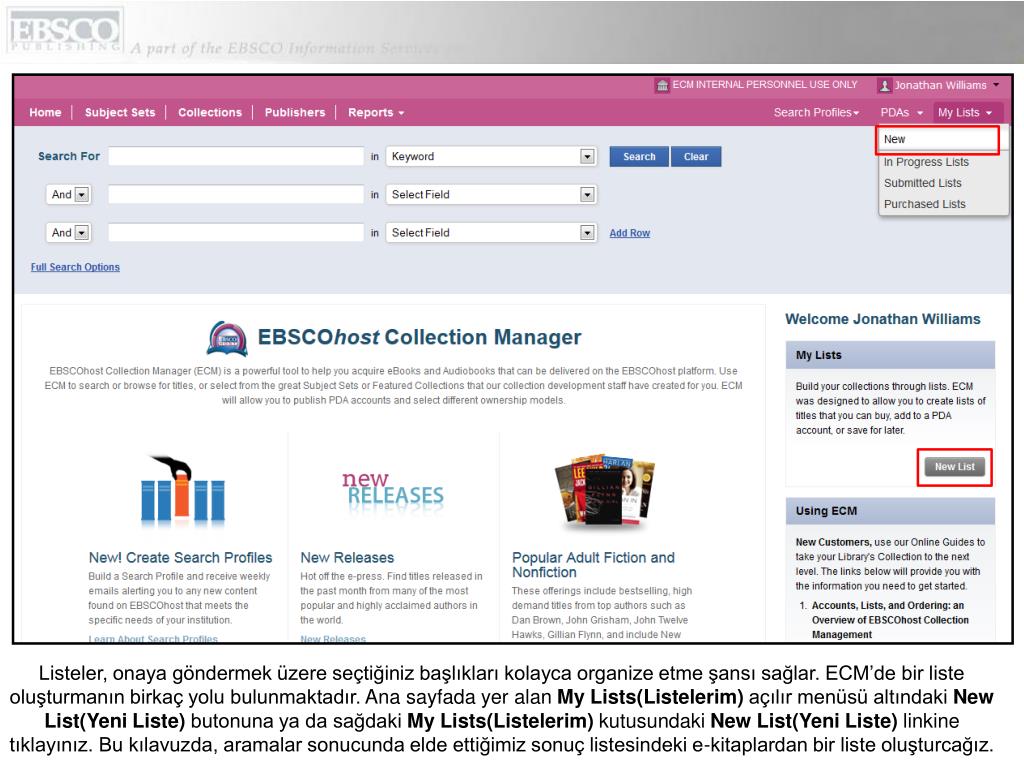Change the second And boolean operator
This screenshot has width=1024, height=768.
68,232
